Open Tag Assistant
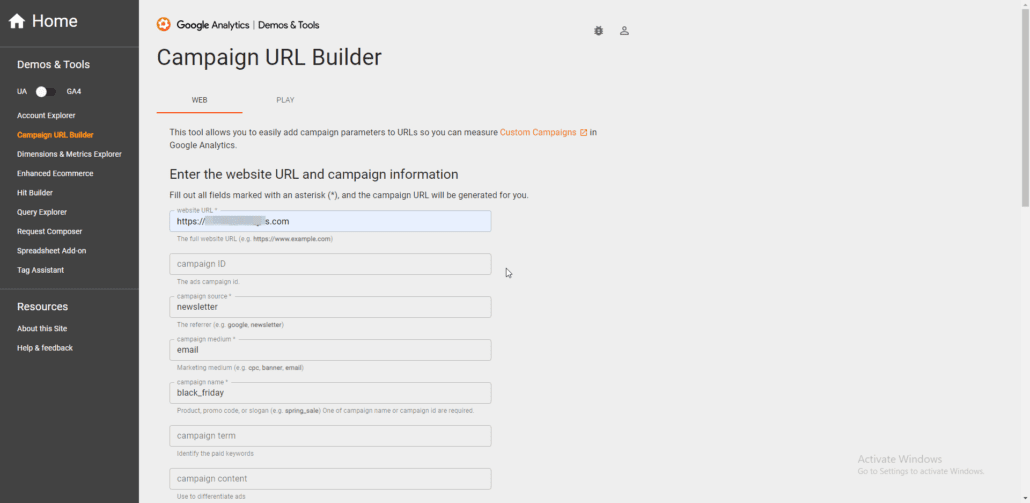 (x=40, y=270)
